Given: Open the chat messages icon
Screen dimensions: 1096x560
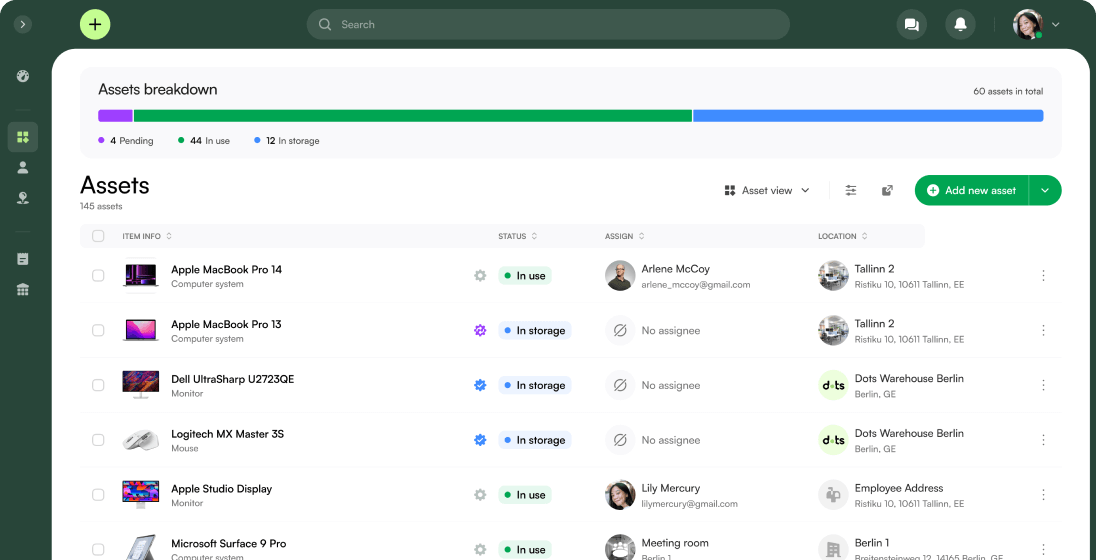Looking at the screenshot, I should point(911,24).
